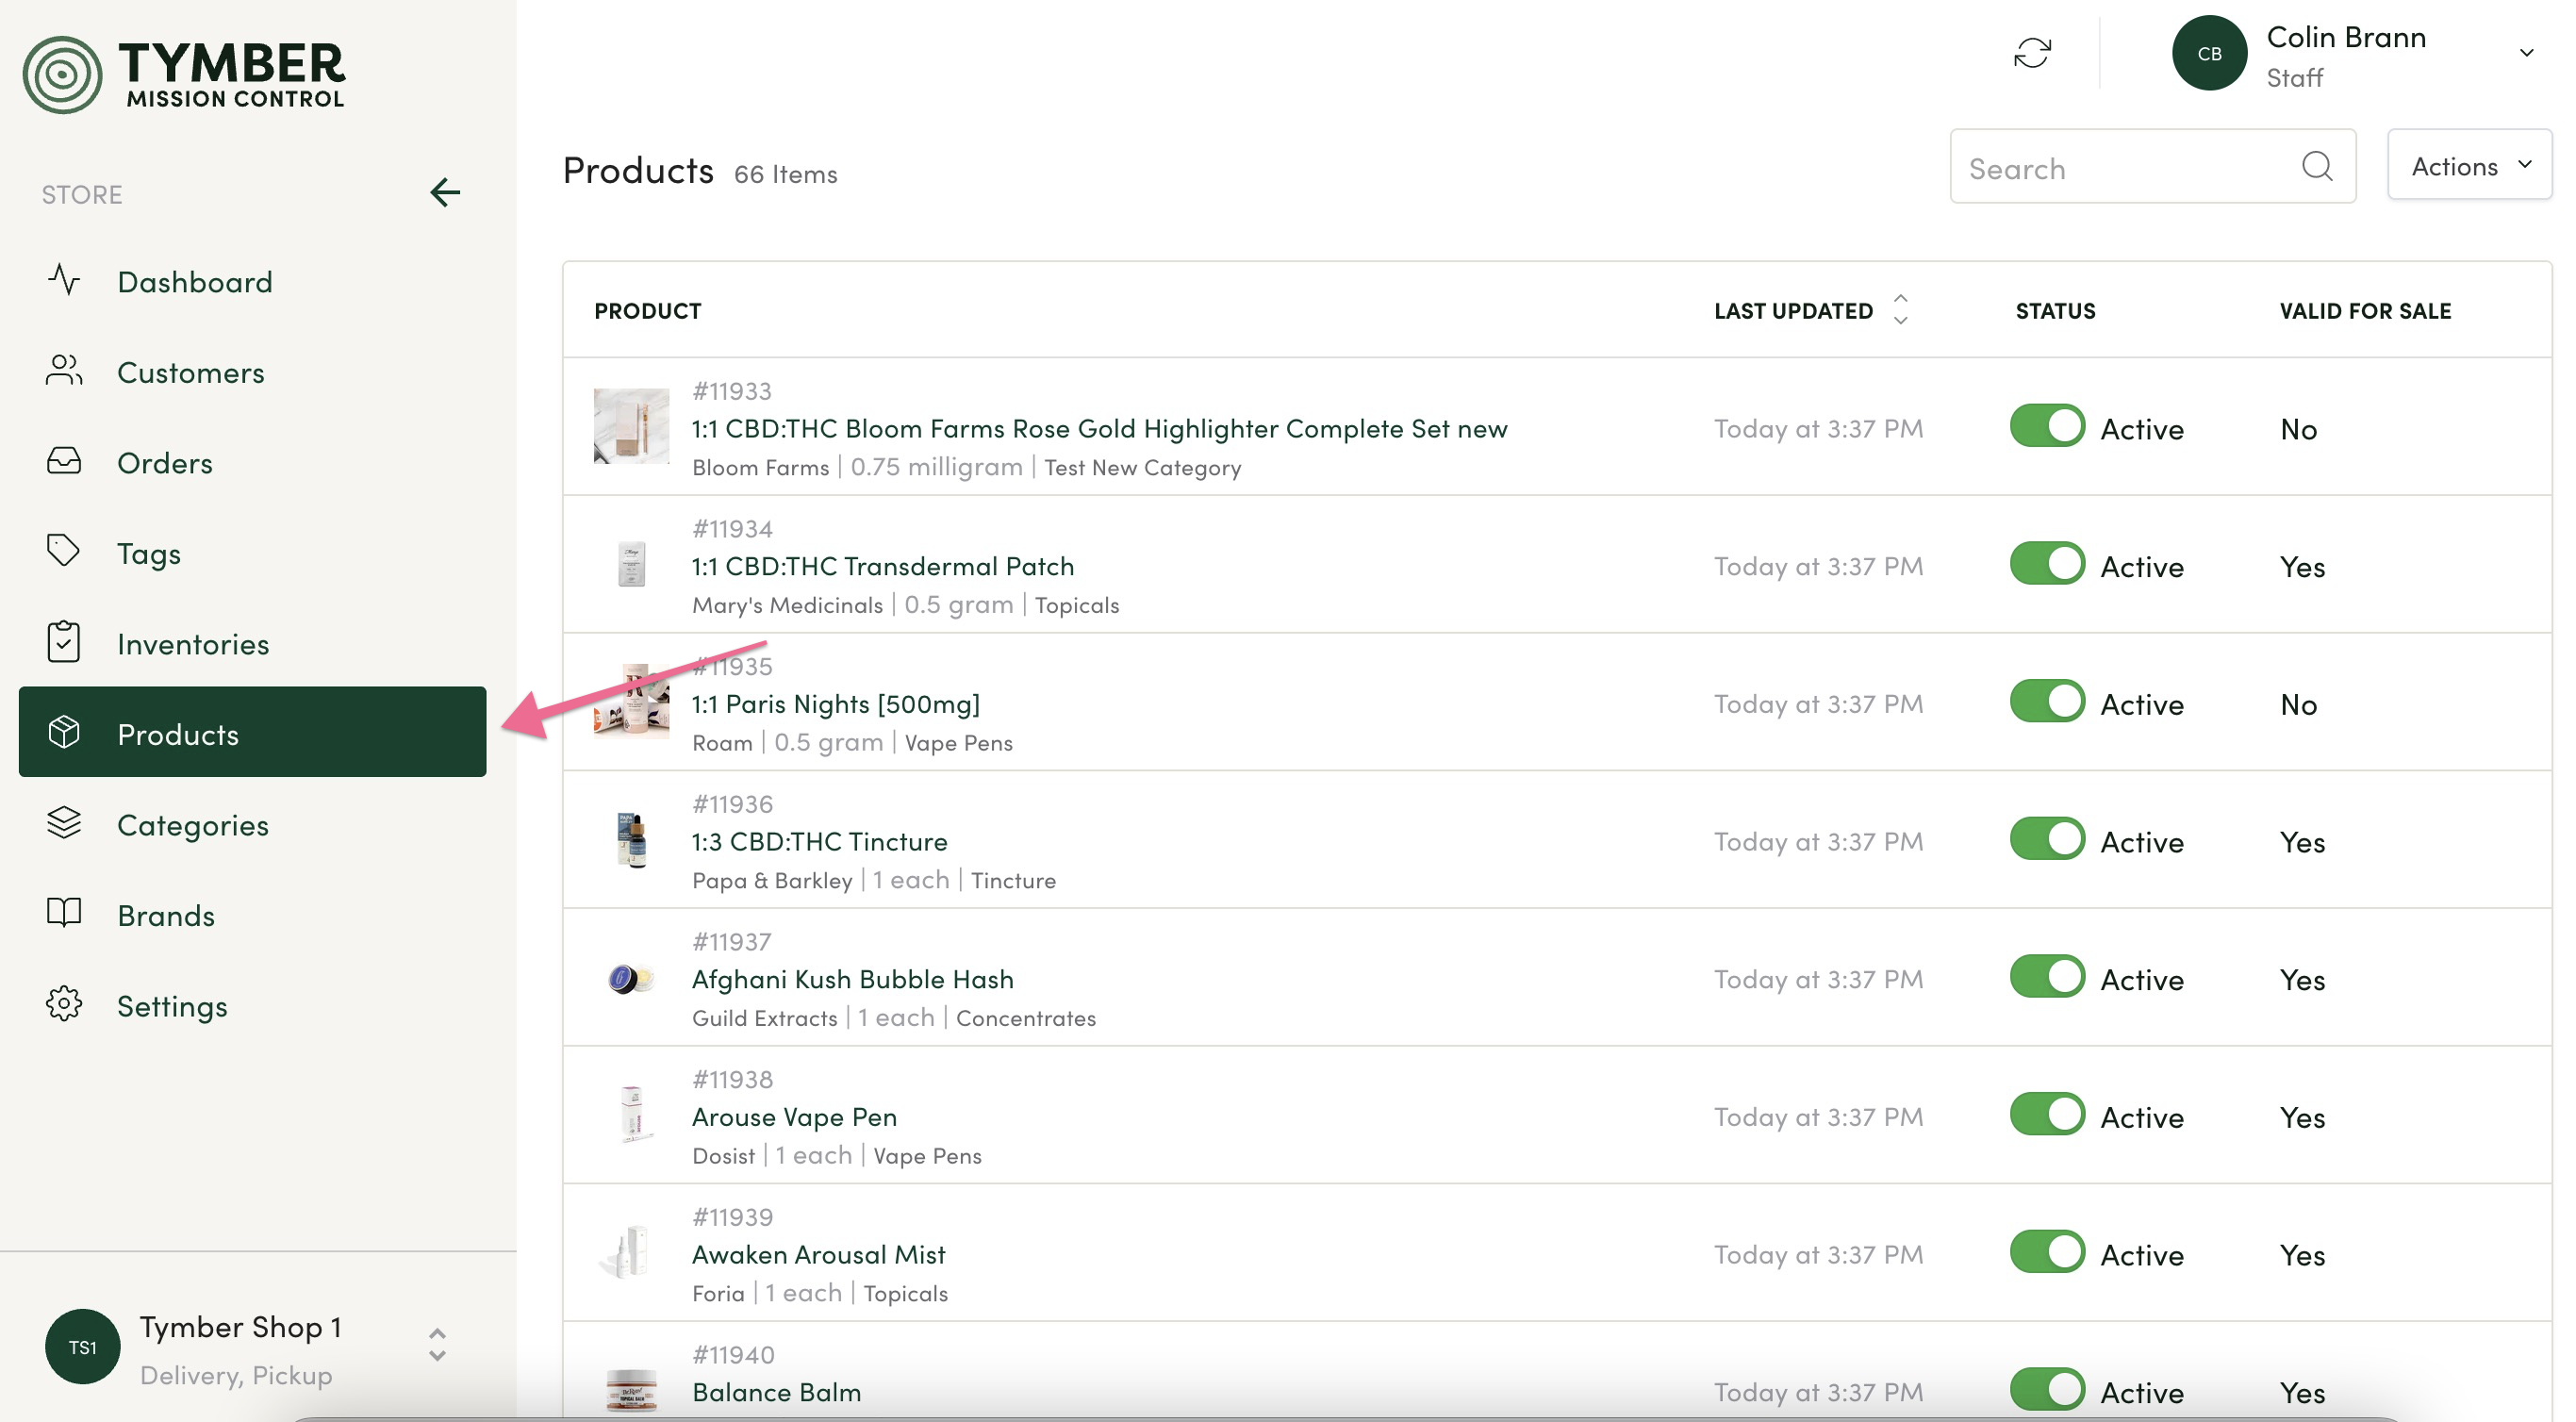Open the Tymber Shop 1 store switcher
This screenshot has width=2576, height=1422.
point(437,1346)
